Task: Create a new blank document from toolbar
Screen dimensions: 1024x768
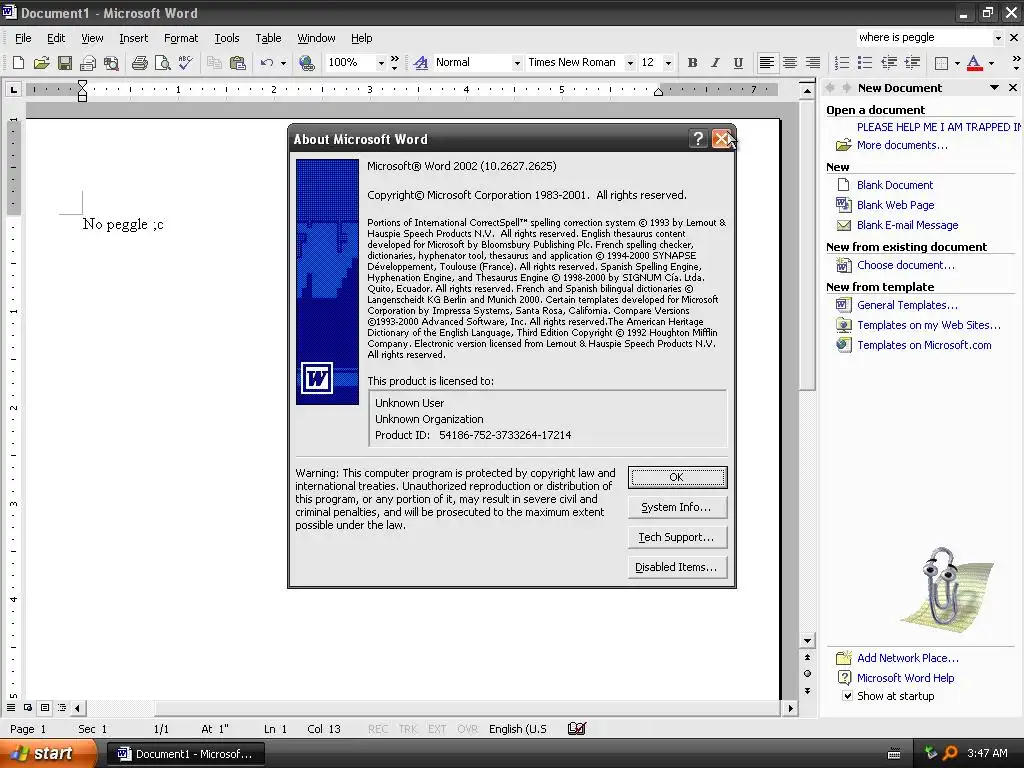Action: pos(18,63)
